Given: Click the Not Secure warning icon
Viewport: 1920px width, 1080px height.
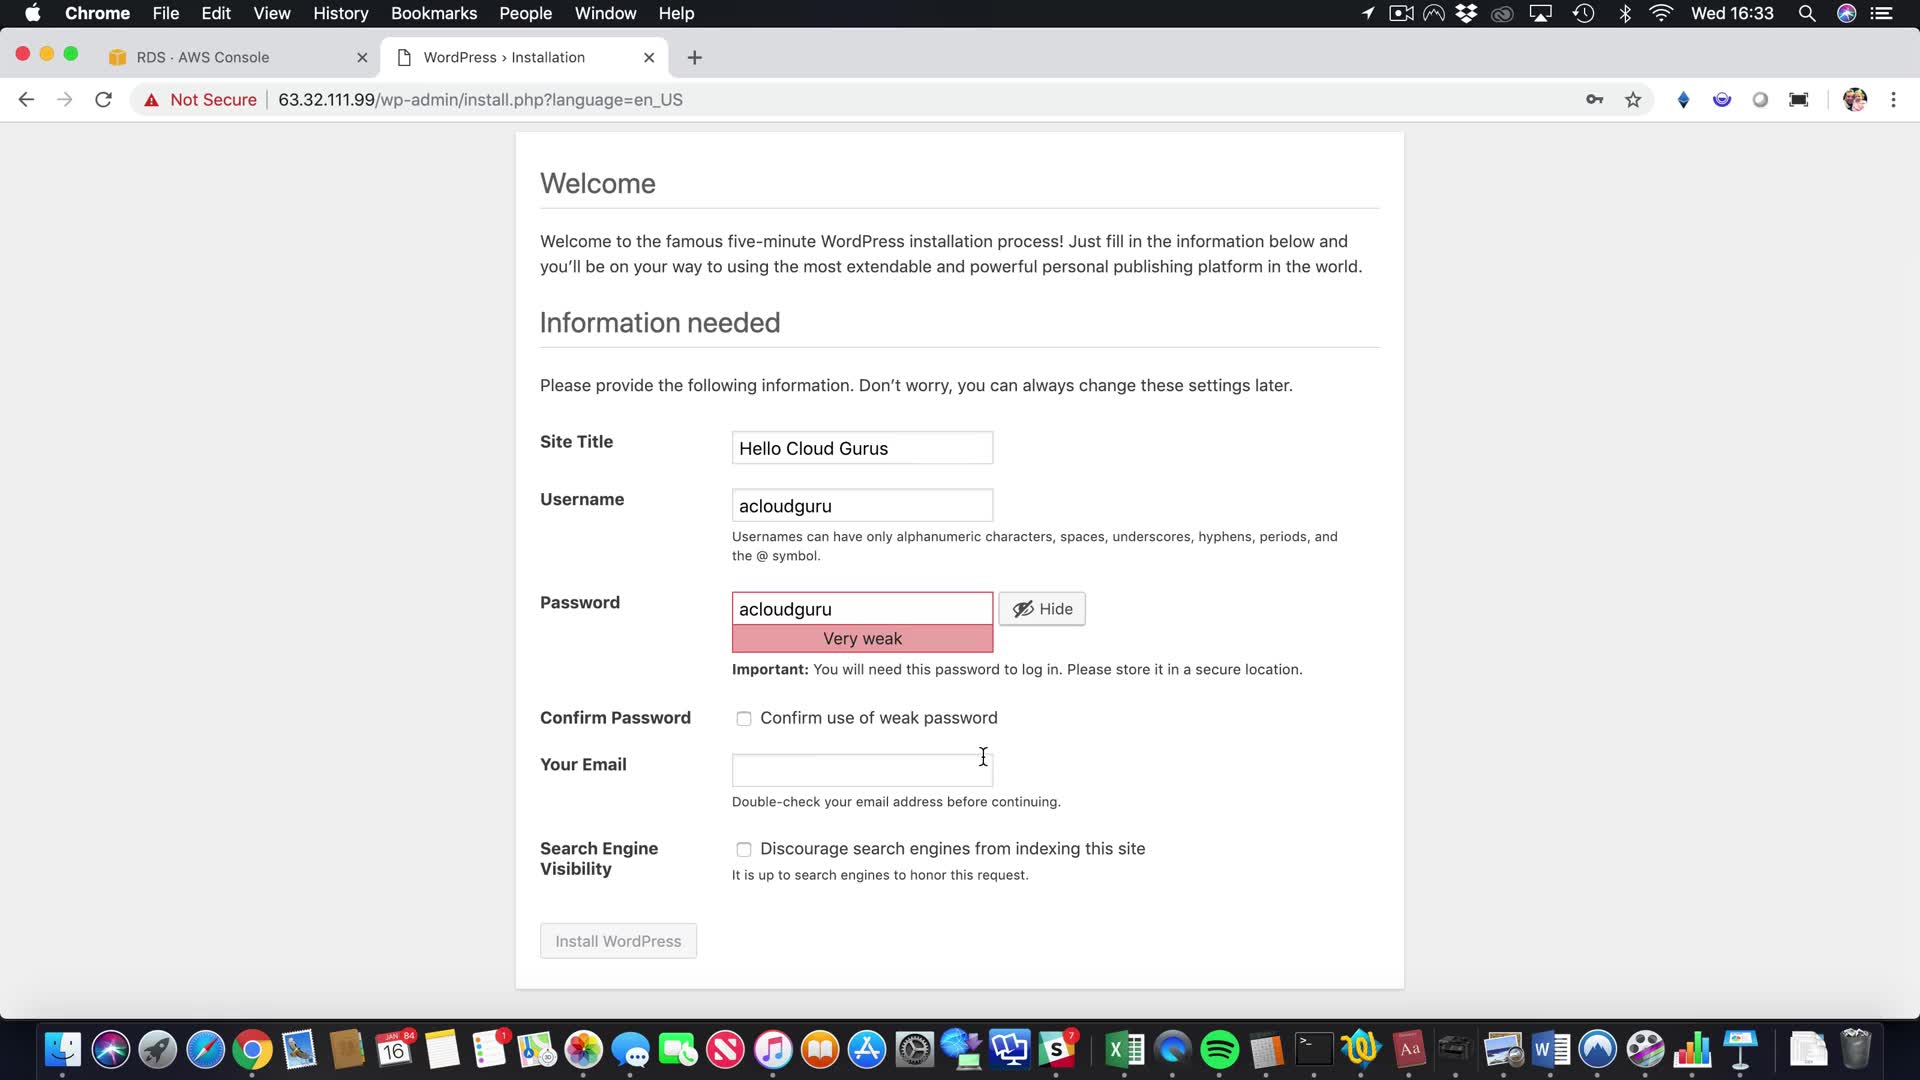Looking at the screenshot, I should click(x=152, y=100).
